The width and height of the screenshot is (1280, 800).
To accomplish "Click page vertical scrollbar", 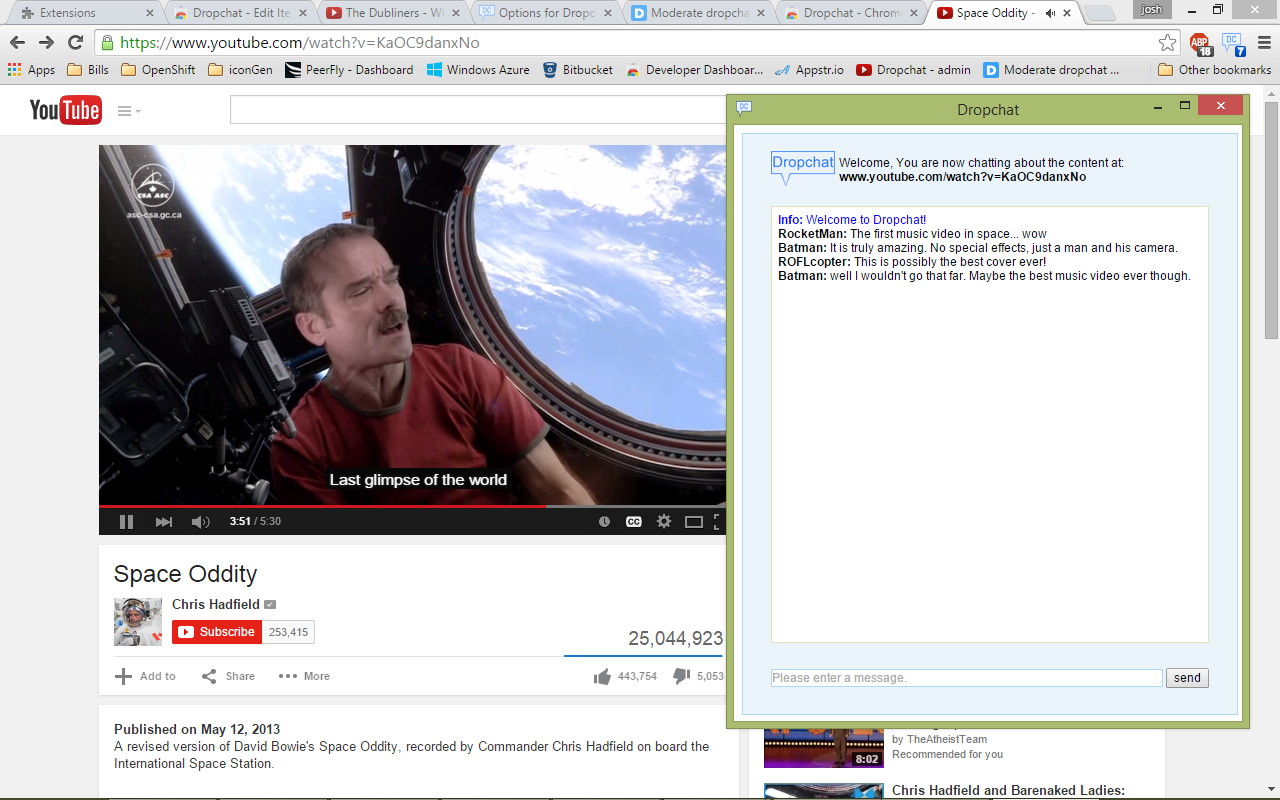I will coord(1271,220).
